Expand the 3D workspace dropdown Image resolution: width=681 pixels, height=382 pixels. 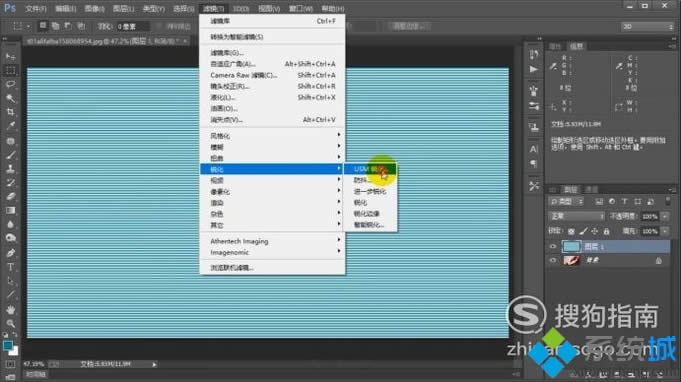coord(648,26)
